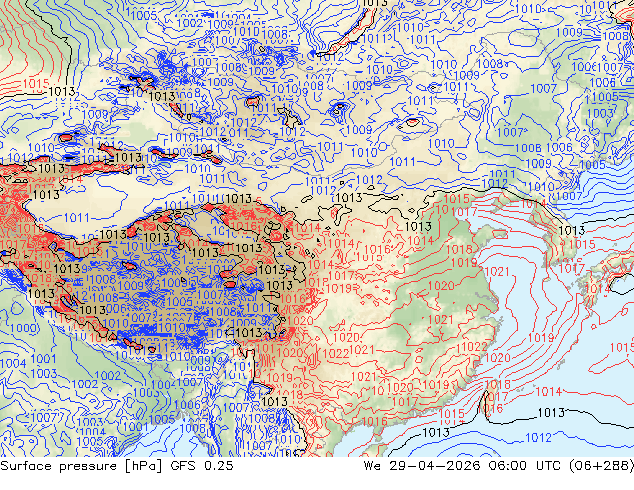The width and height of the screenshot is (634, 490).
Task: Click the "Surface pressure [hPa]" caption text
Action: [81, 466]
